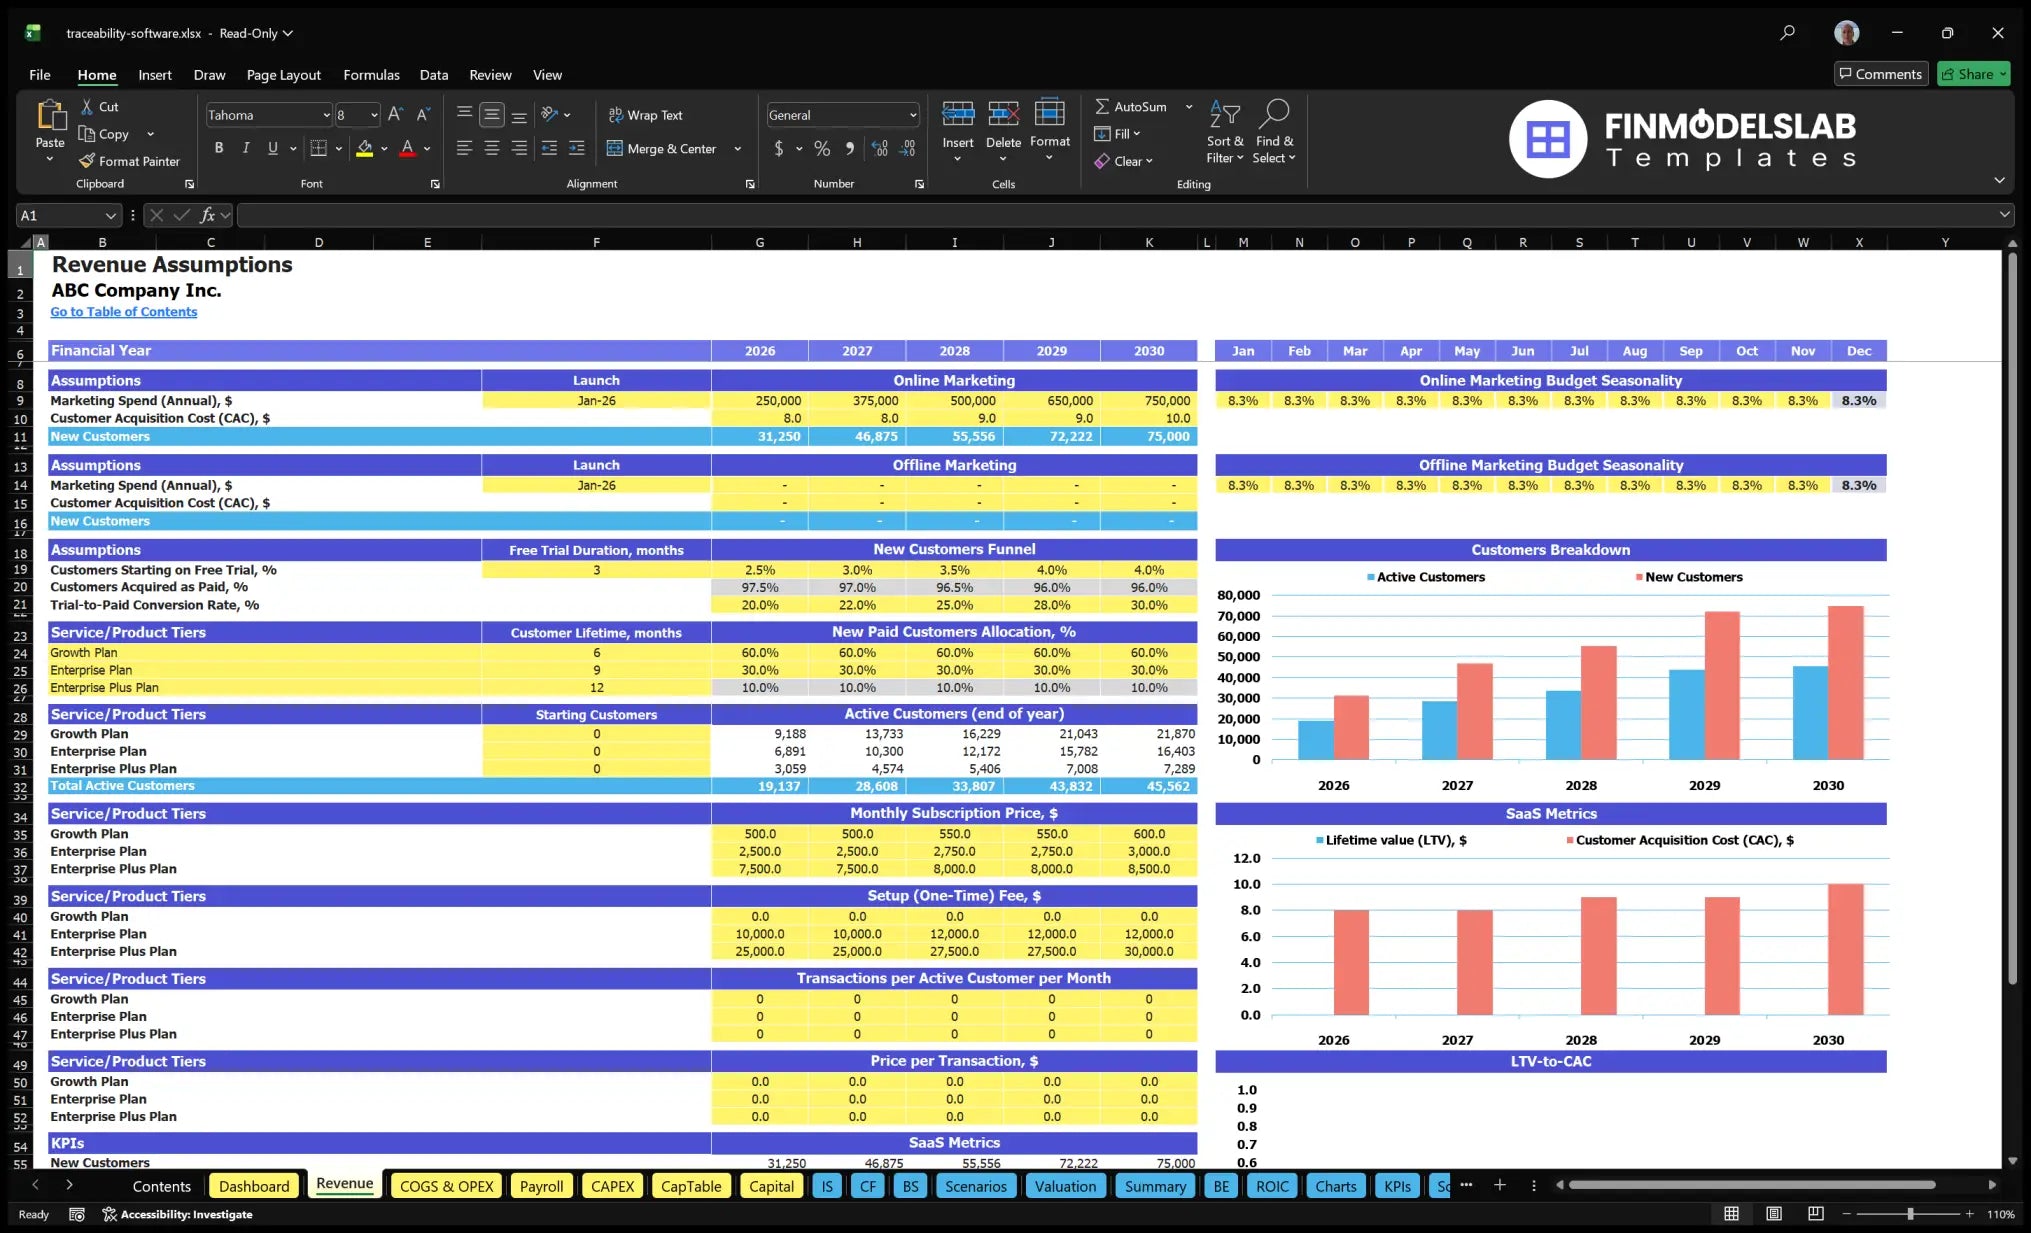
Task: Toggle Underline formatting
Action: click(272, 148)
